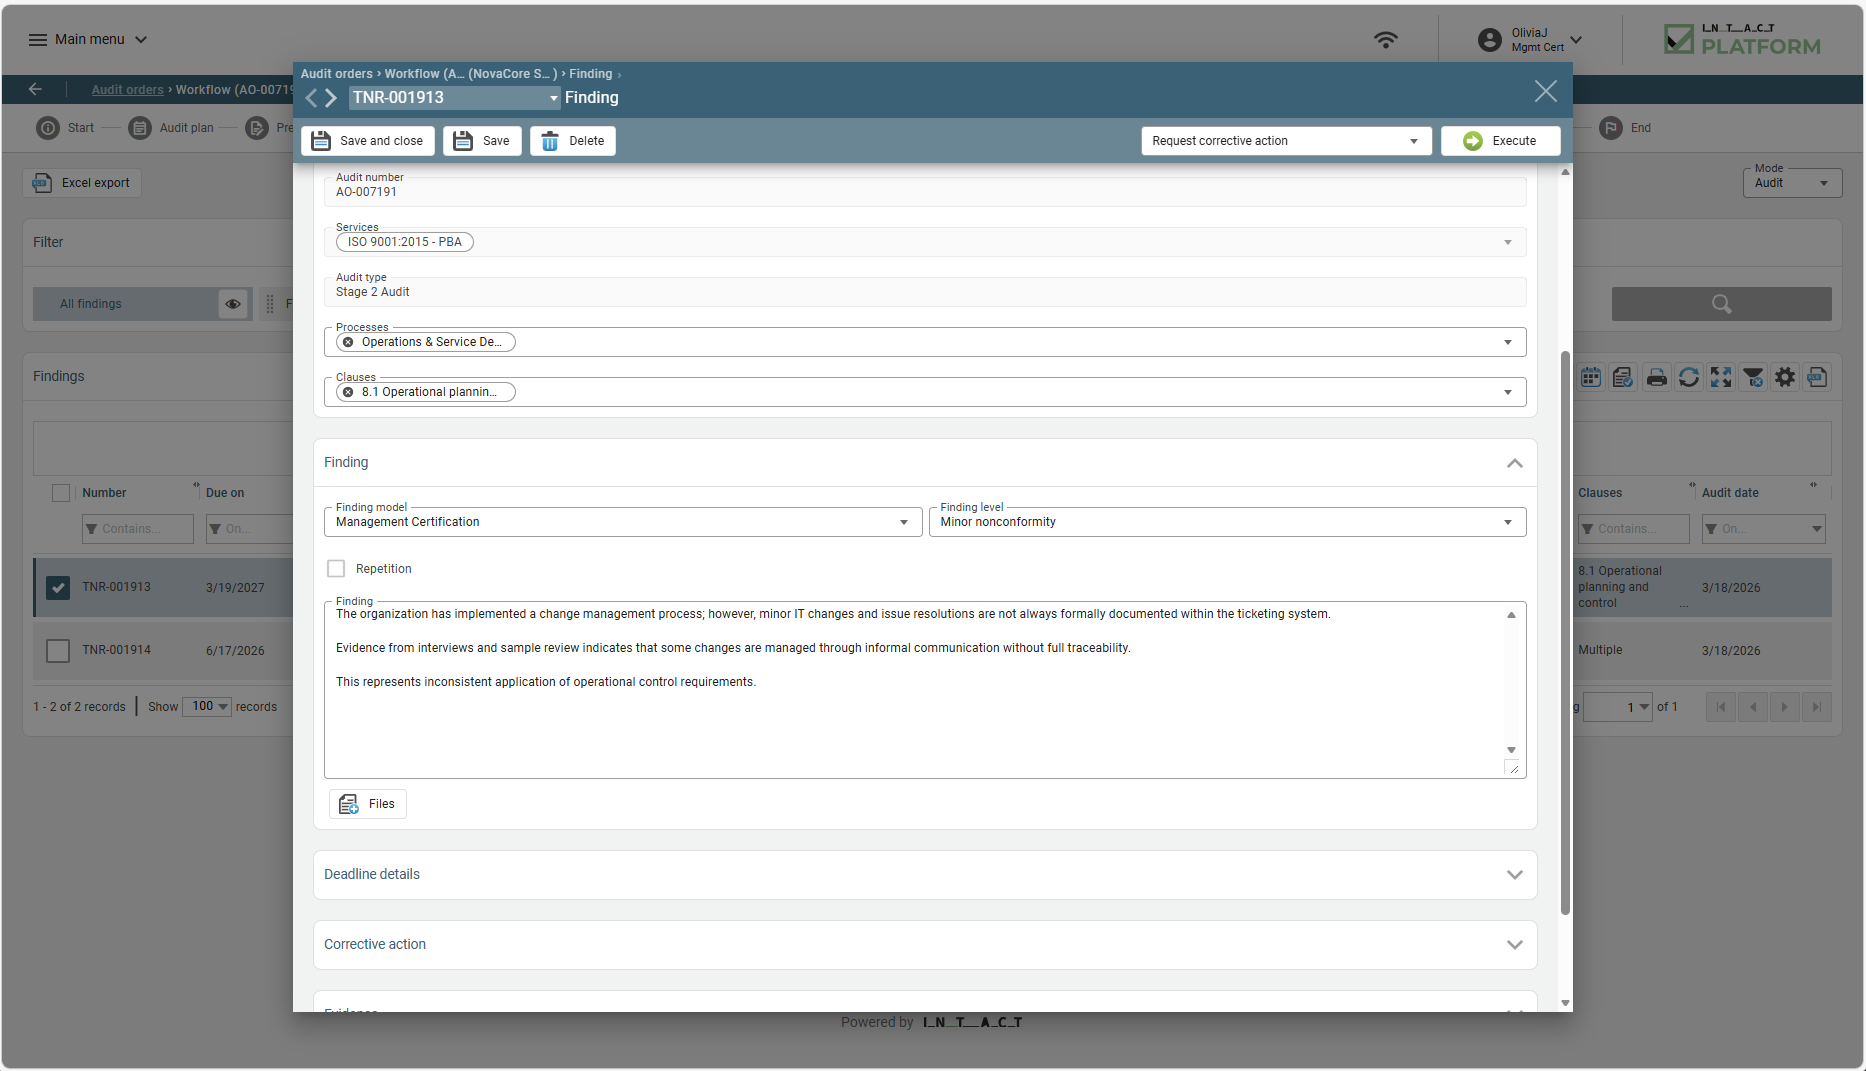This screenshot has width=1866, height=1071.
Task: Click the Audit number field AO-007191
Action: 925,192
